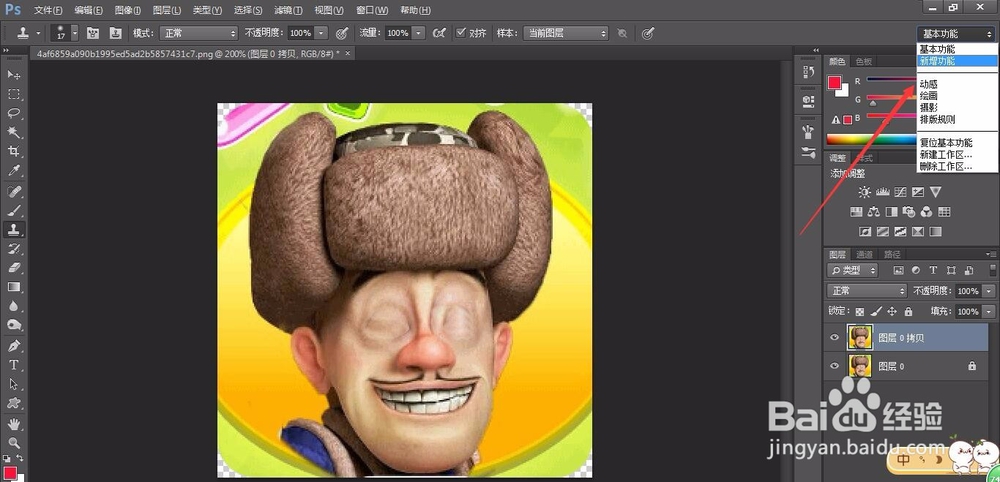Image resolution: width=1000 pixels, height=482 pixels.
Task: Hide the 图层 0 拷贝 layer
Action: coord(834,338)
